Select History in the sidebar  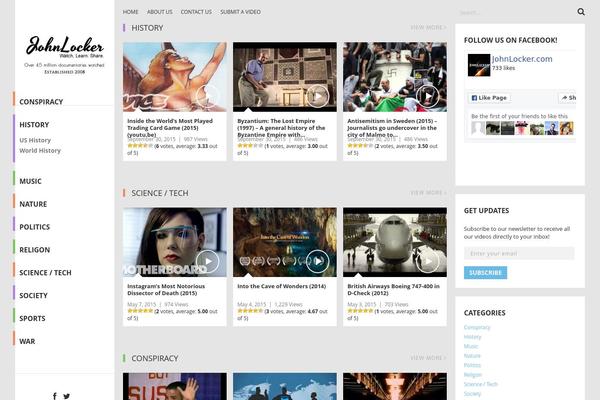click(x=34, y=125)
